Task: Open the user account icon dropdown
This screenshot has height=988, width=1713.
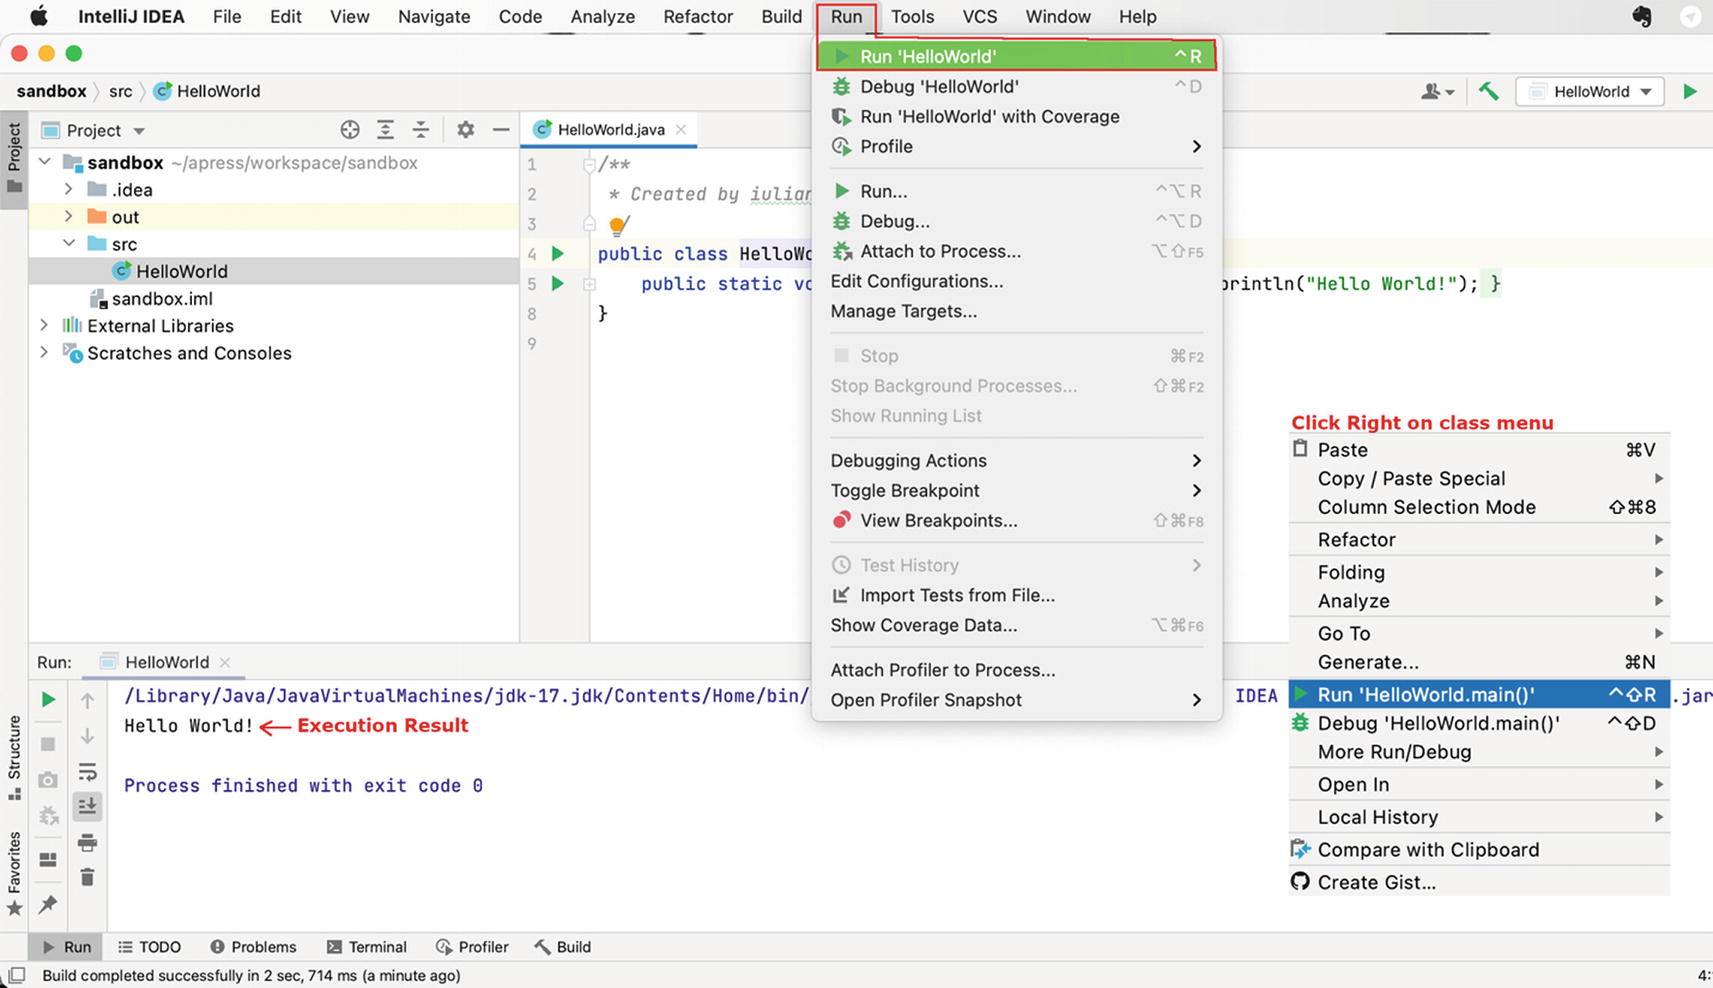Action: coord(1437,91)
